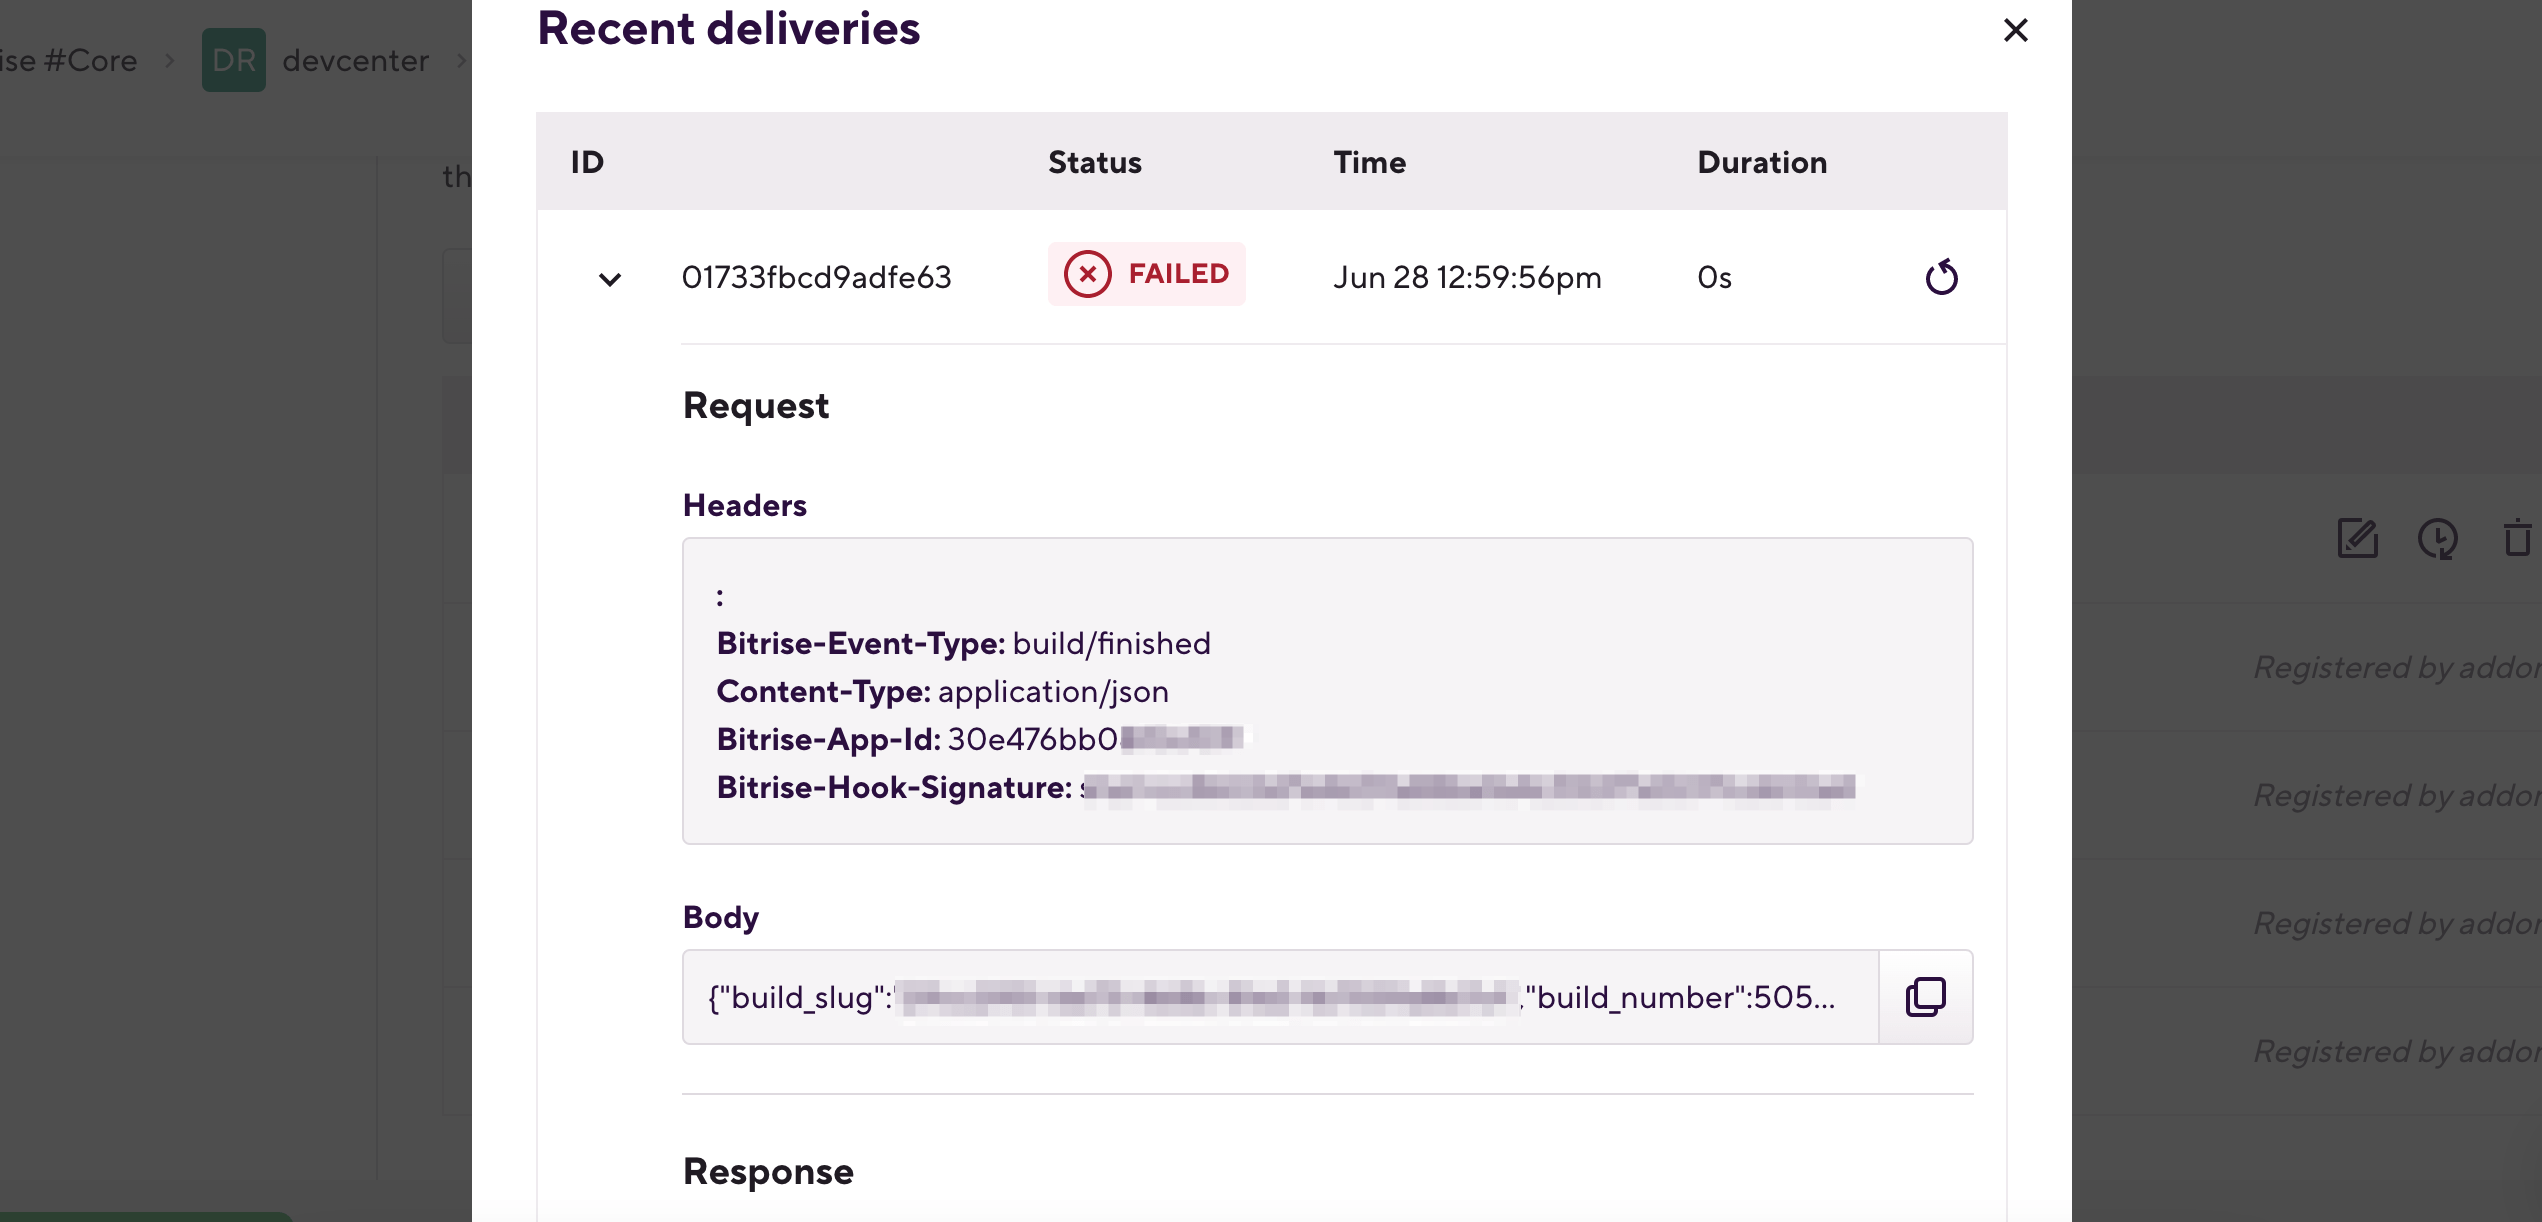Copy the request body to clipboard
The image size is (2542, 1222).
[x=1923, y=996]
